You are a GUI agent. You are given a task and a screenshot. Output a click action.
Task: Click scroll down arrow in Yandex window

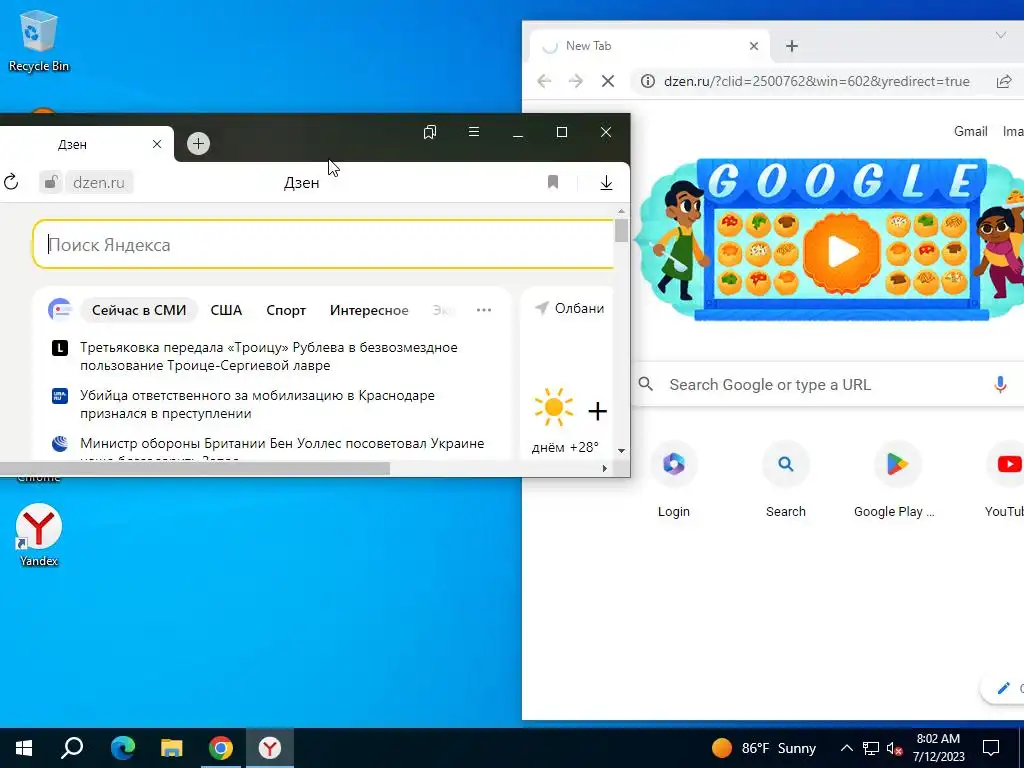click(x=621, y=451)
